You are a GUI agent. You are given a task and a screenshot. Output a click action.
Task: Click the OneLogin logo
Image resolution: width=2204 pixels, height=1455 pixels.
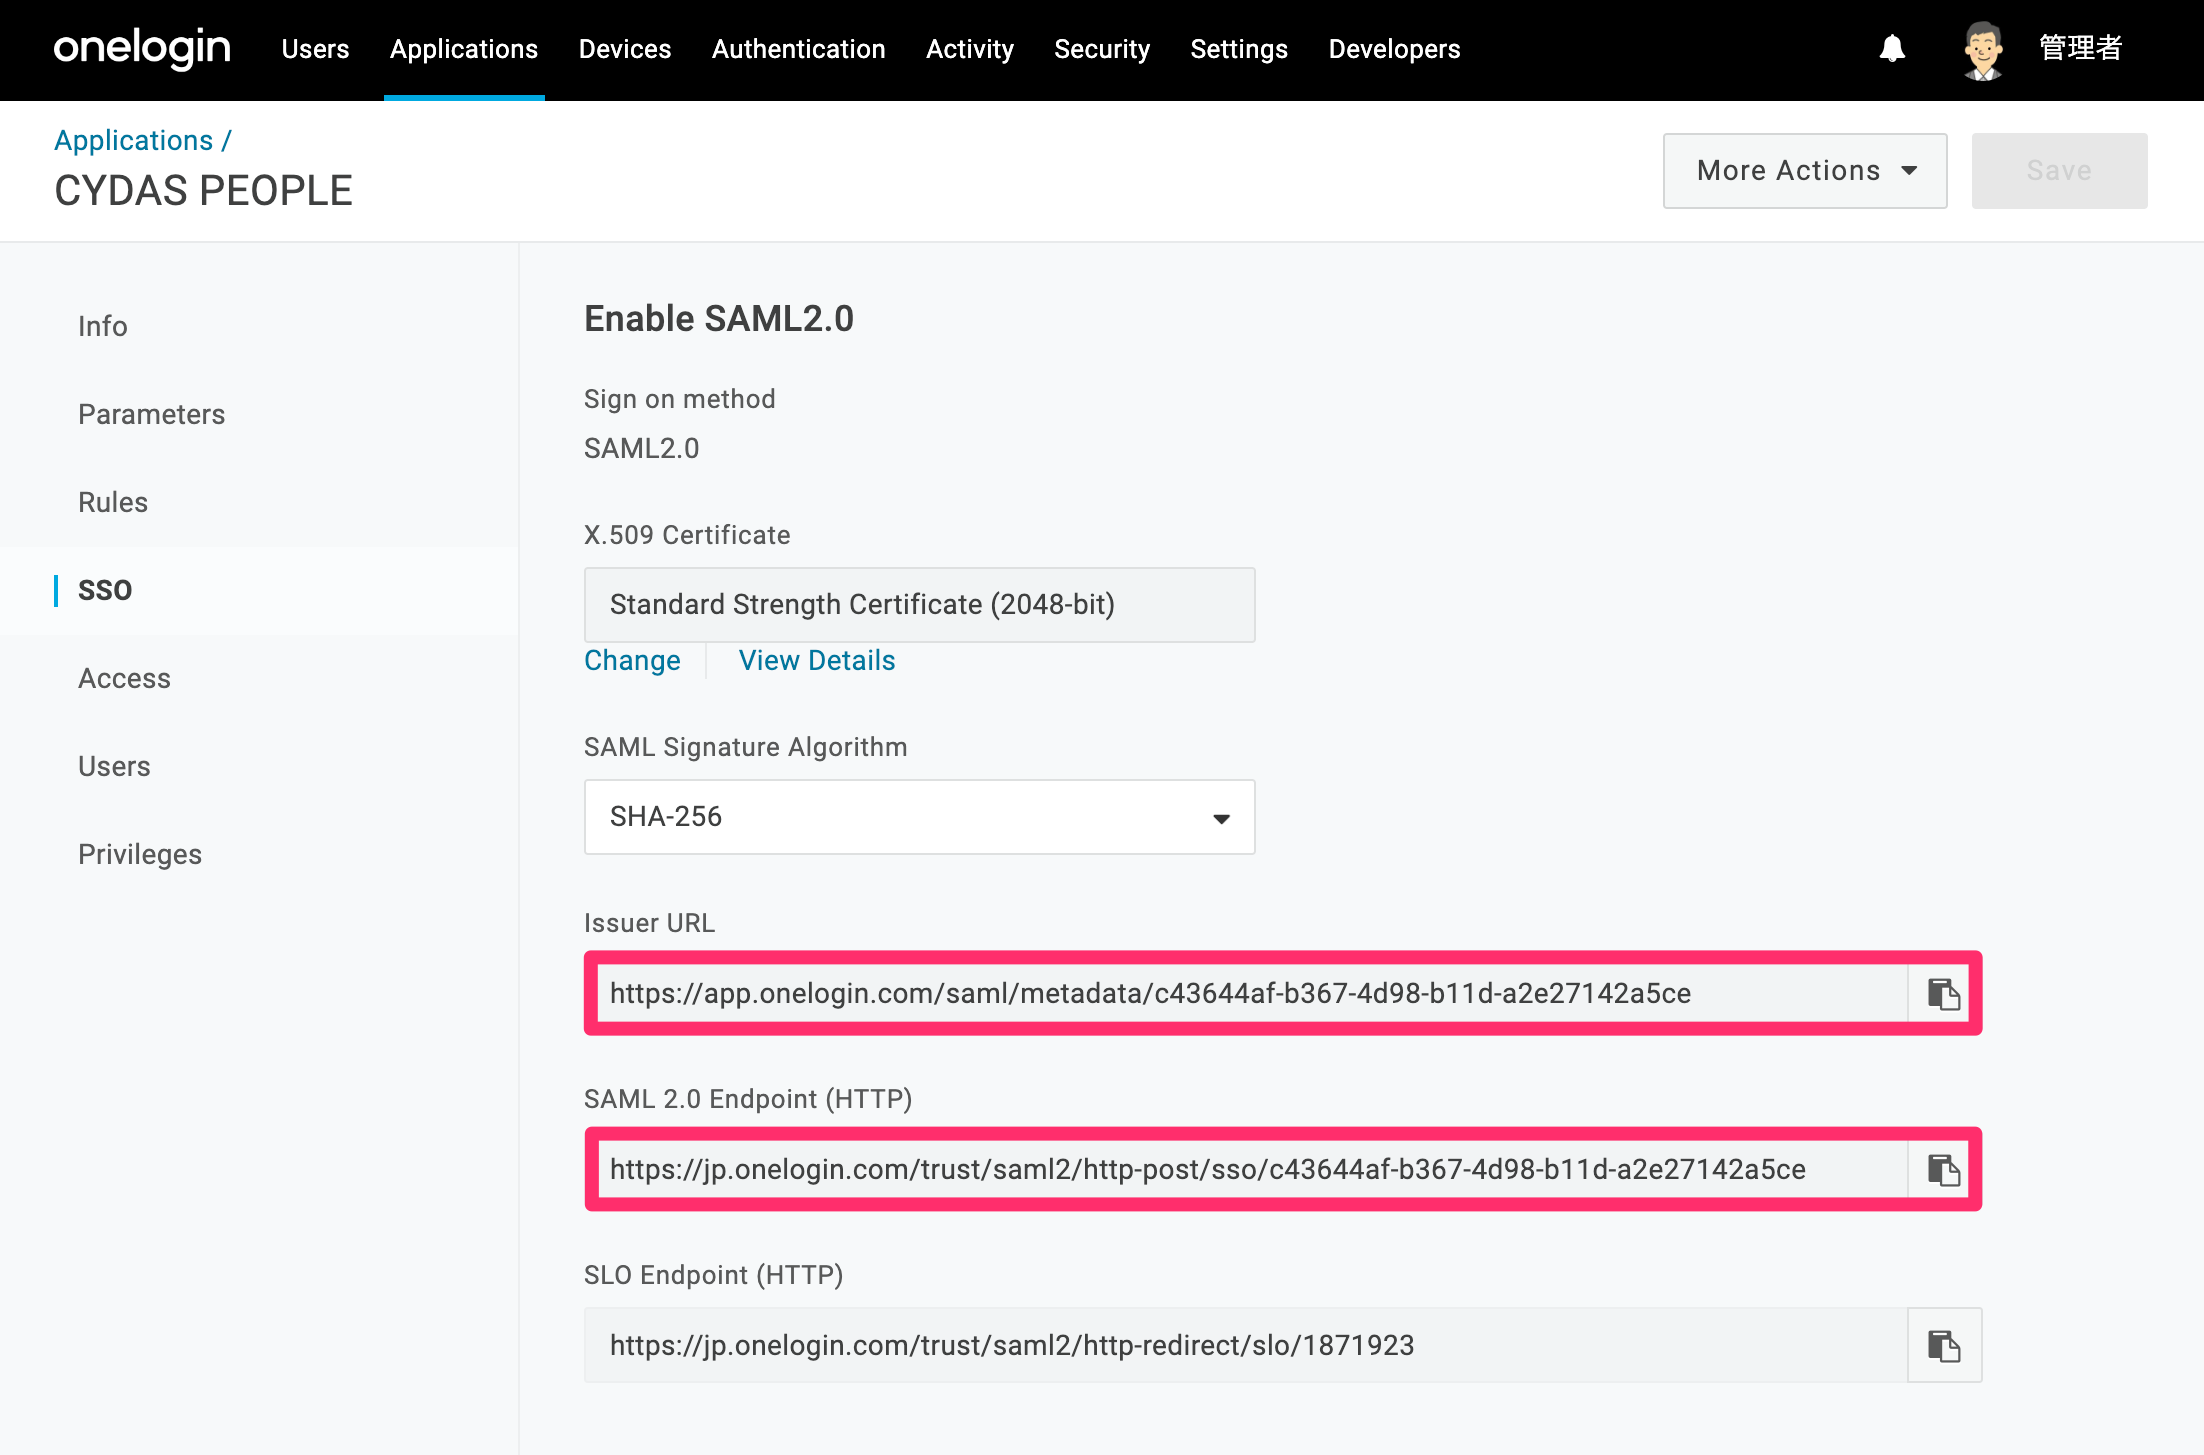(x=142, y=49)
